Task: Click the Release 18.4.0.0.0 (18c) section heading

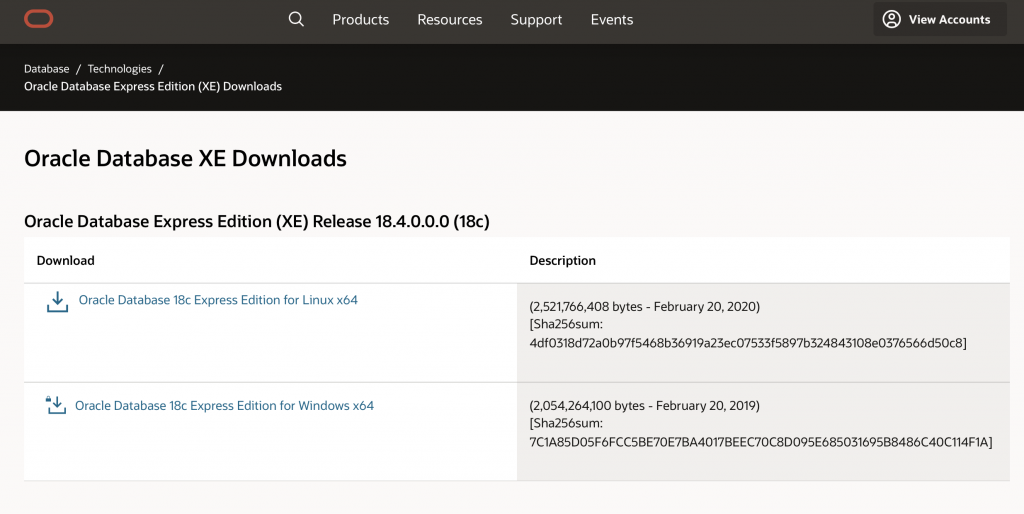Action: (256, 221)
